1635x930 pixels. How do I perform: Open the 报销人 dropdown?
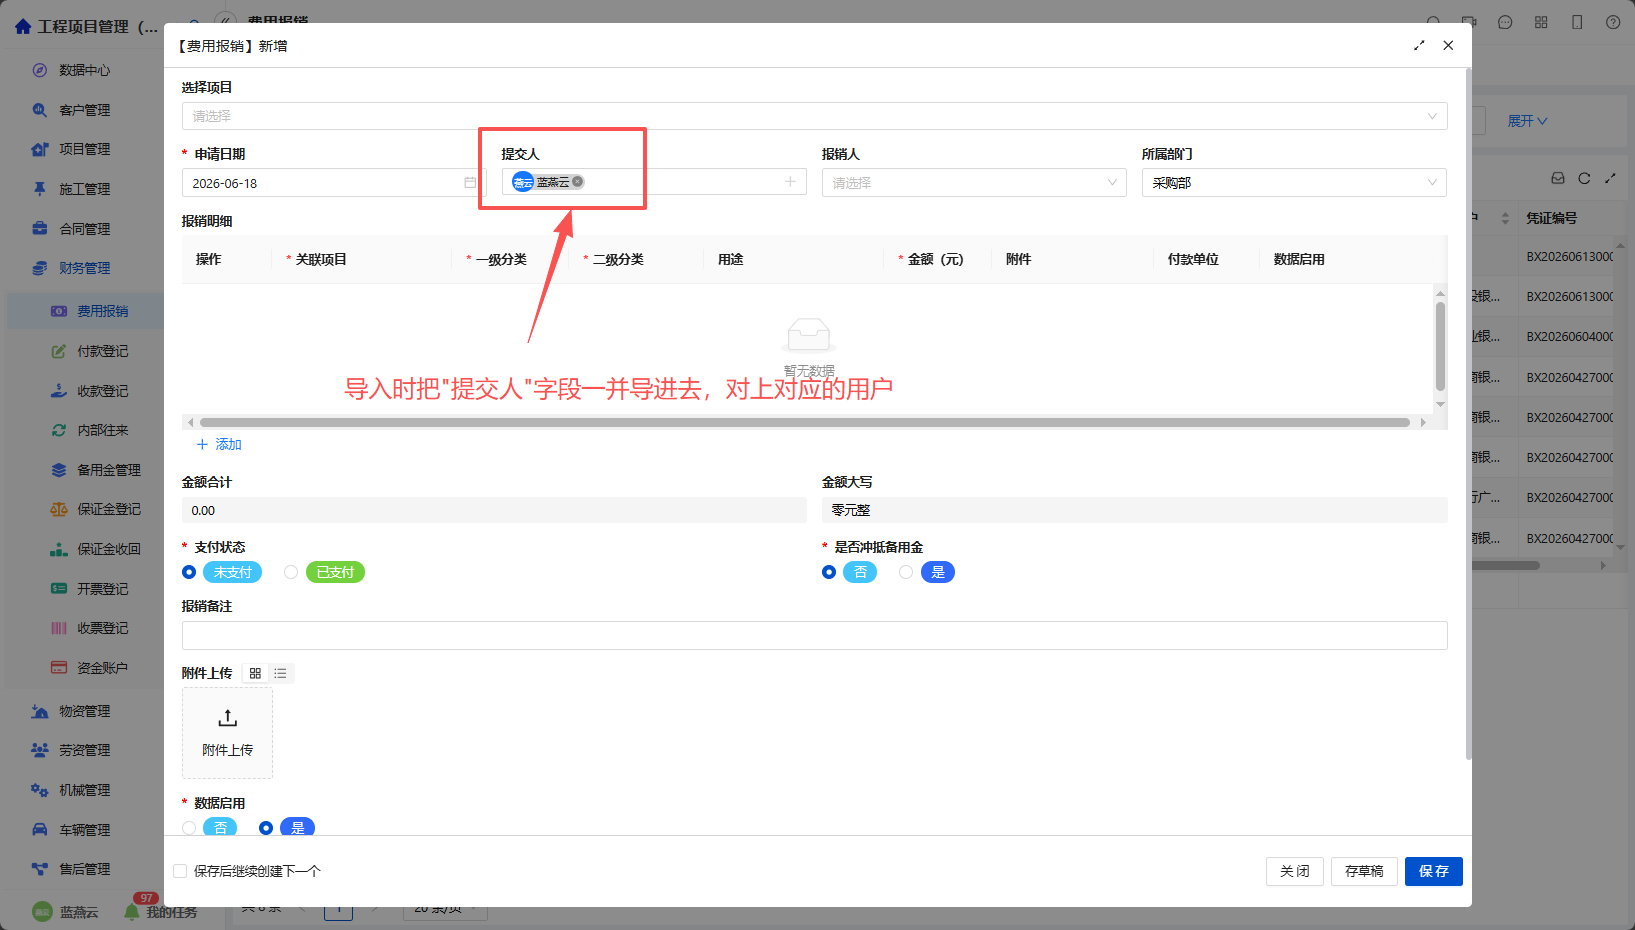pyautogui.click(x=974, y=183)
